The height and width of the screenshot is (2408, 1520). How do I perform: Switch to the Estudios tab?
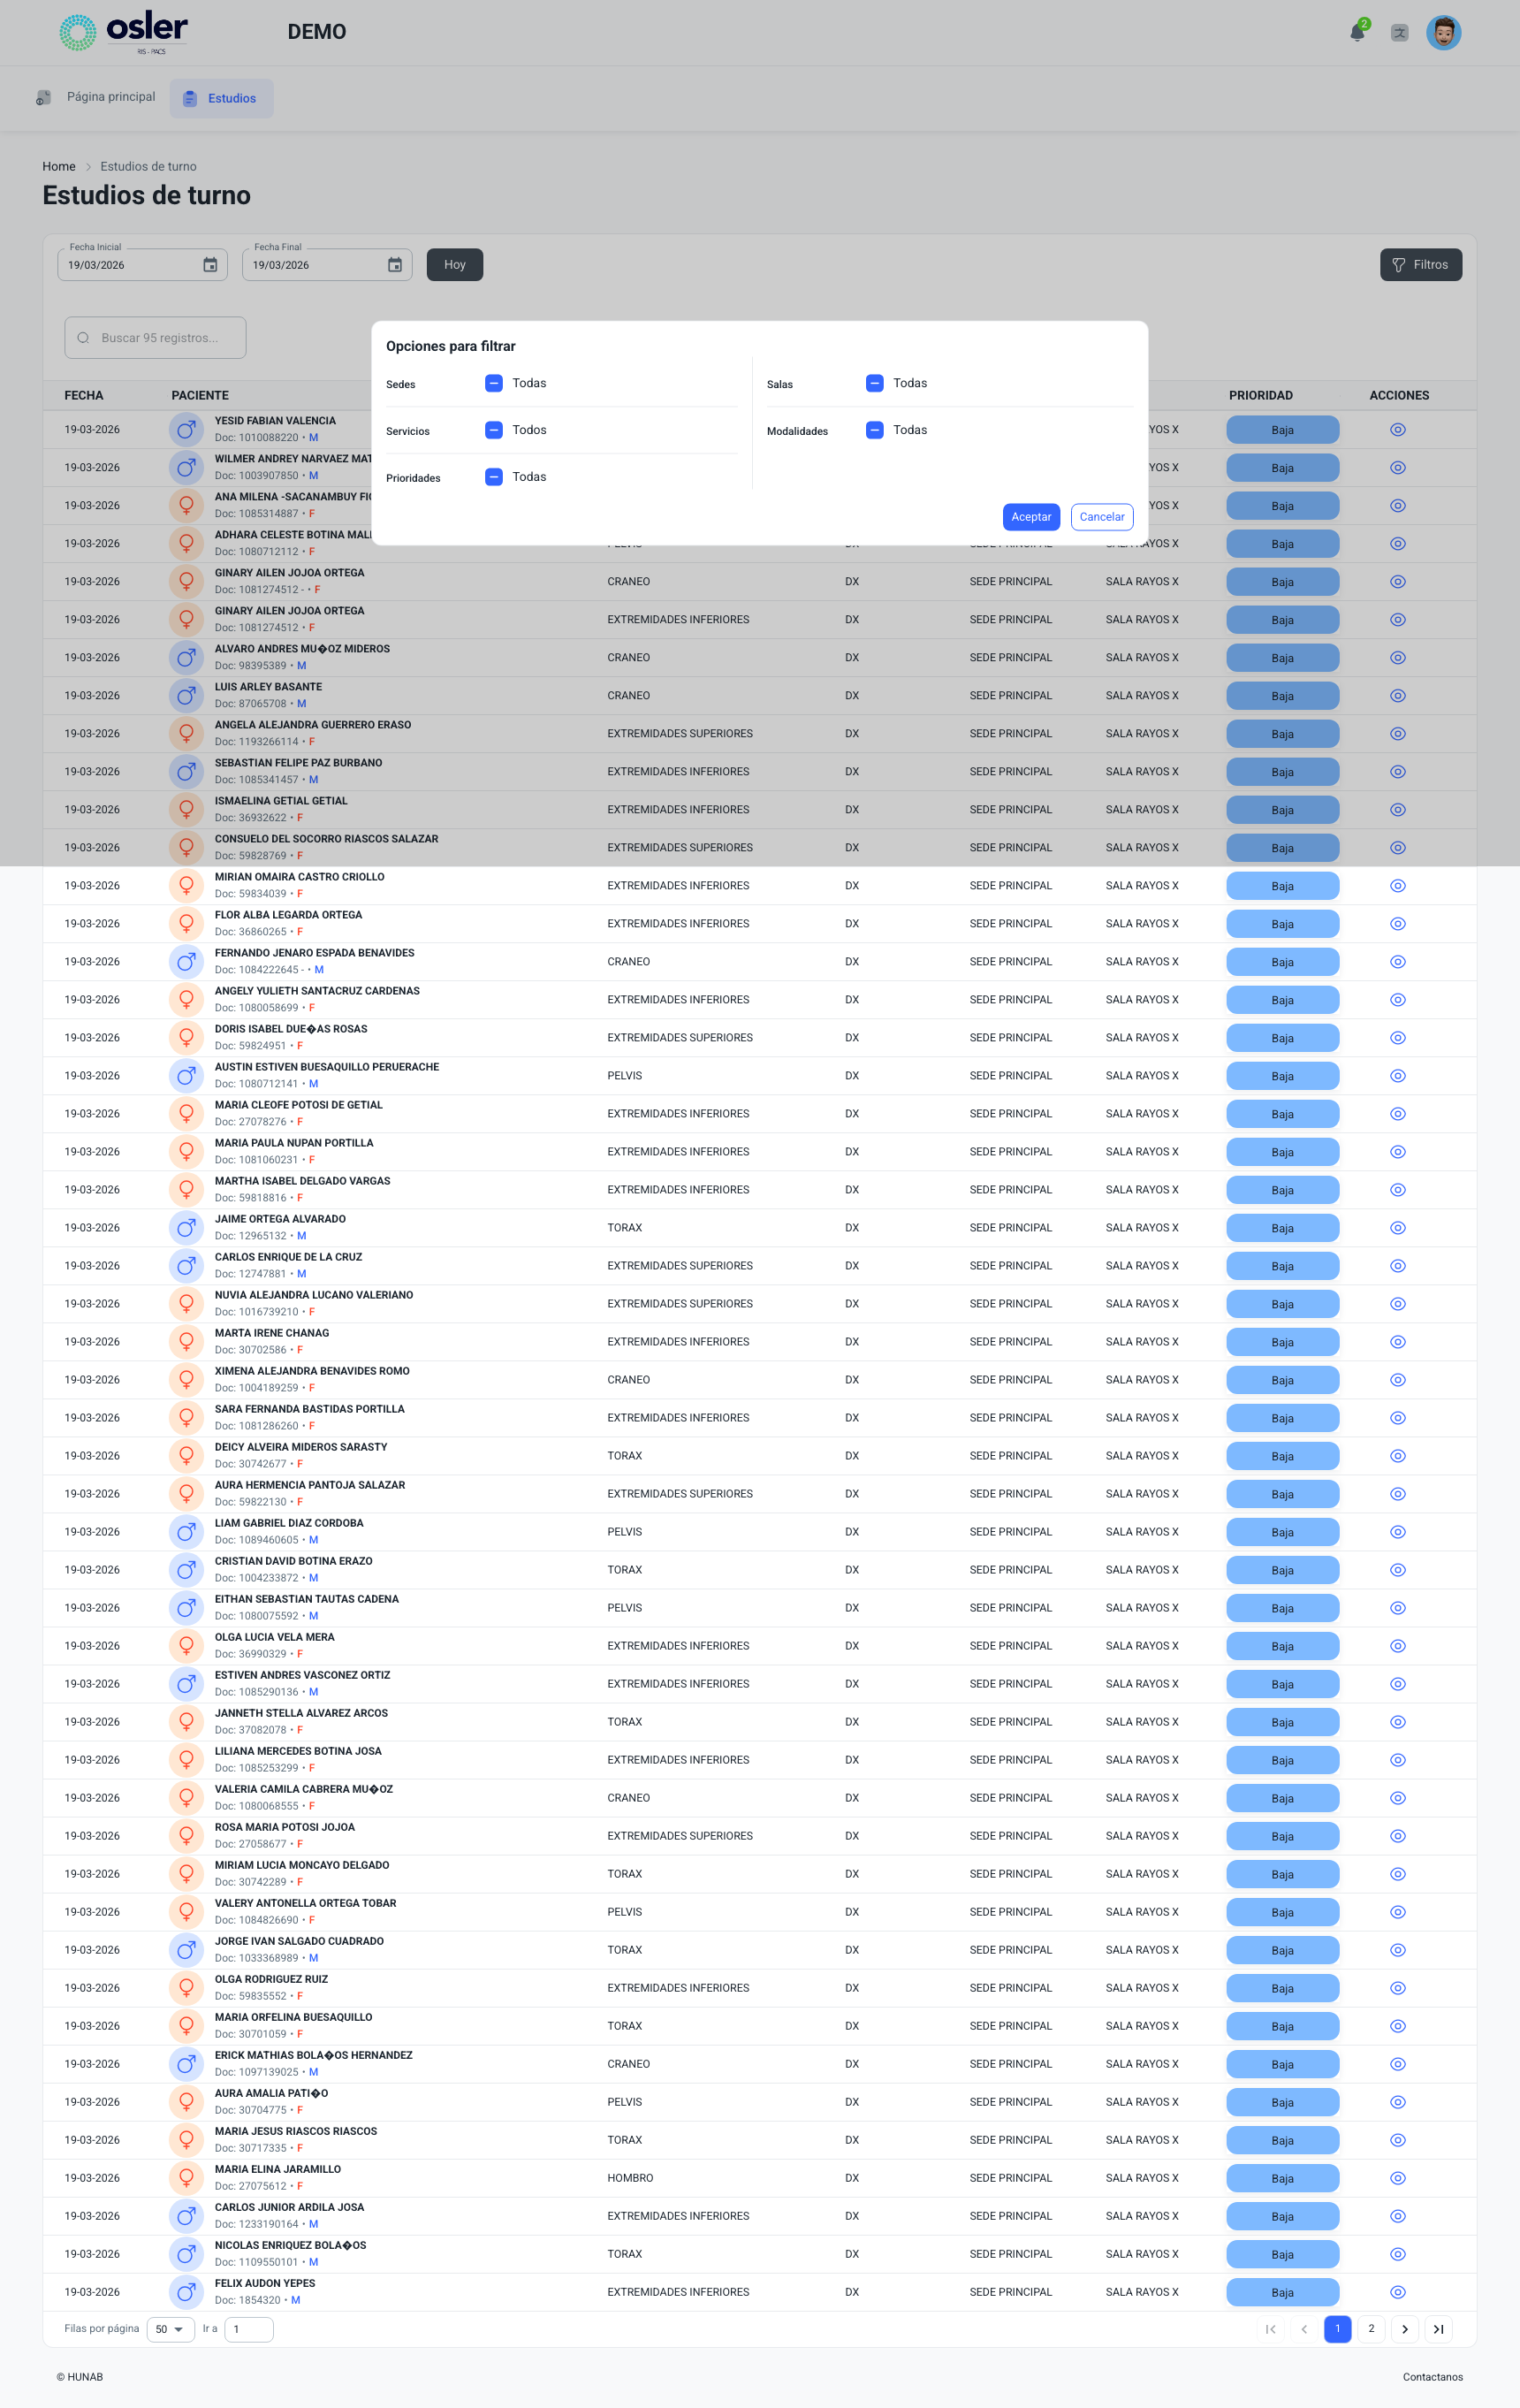coord(221,98)
